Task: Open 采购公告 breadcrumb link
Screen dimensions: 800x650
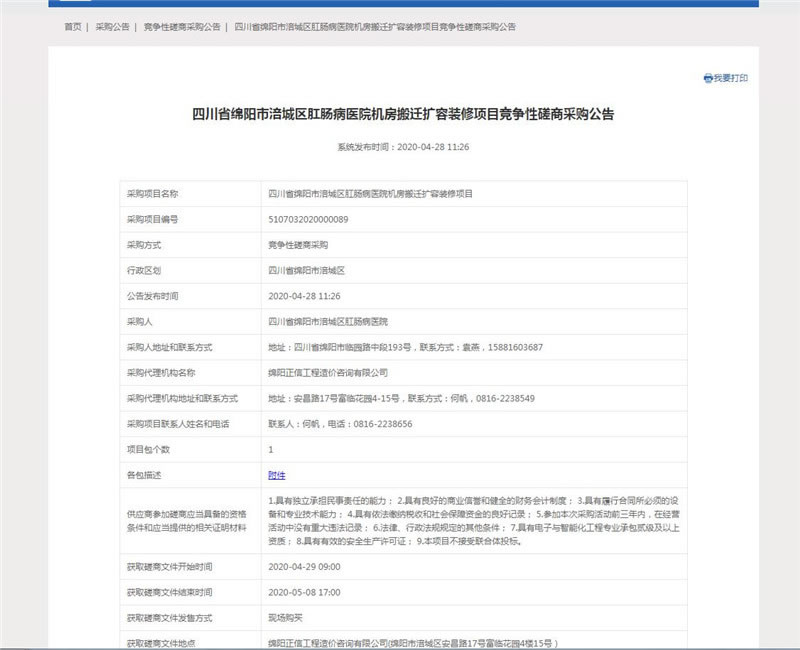Action: [x=113, y=27]
